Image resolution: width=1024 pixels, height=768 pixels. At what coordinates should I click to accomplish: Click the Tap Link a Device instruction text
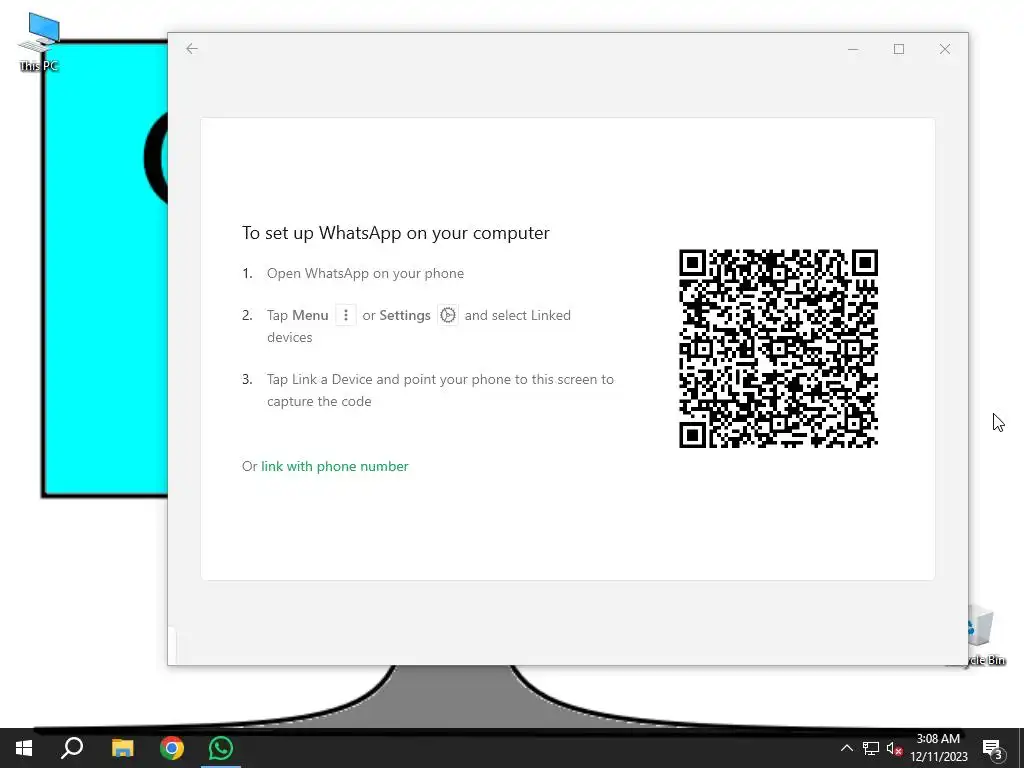click(x=440, y=390)
